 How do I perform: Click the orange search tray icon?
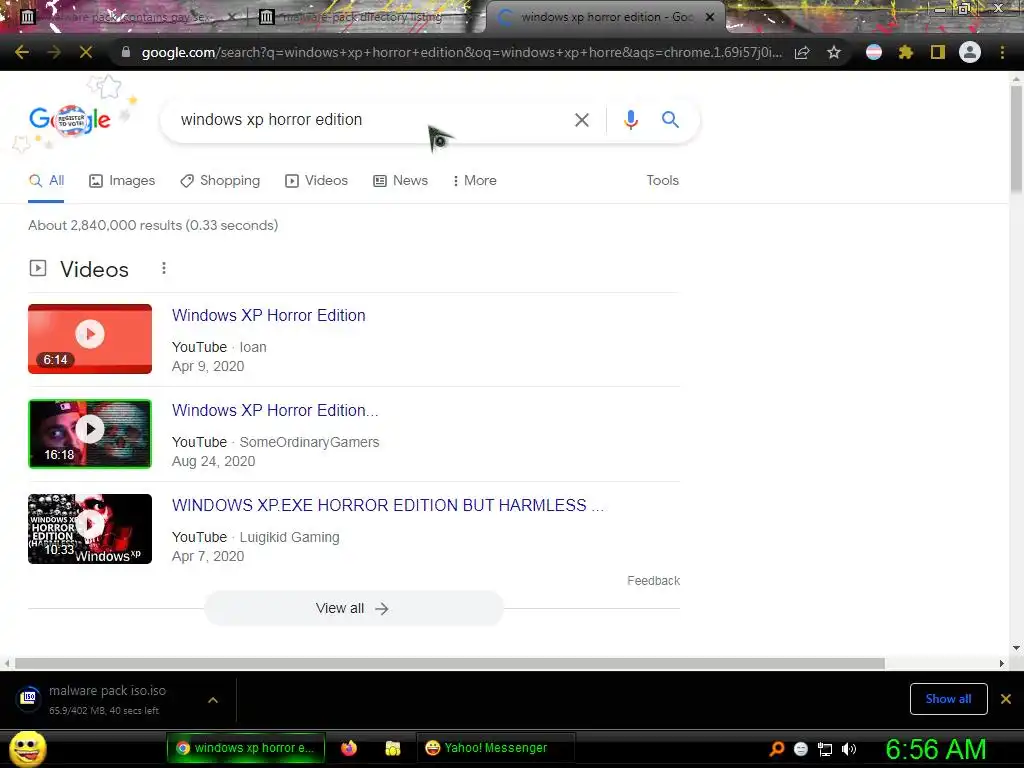pyautogui.click(x=777, y=749)
